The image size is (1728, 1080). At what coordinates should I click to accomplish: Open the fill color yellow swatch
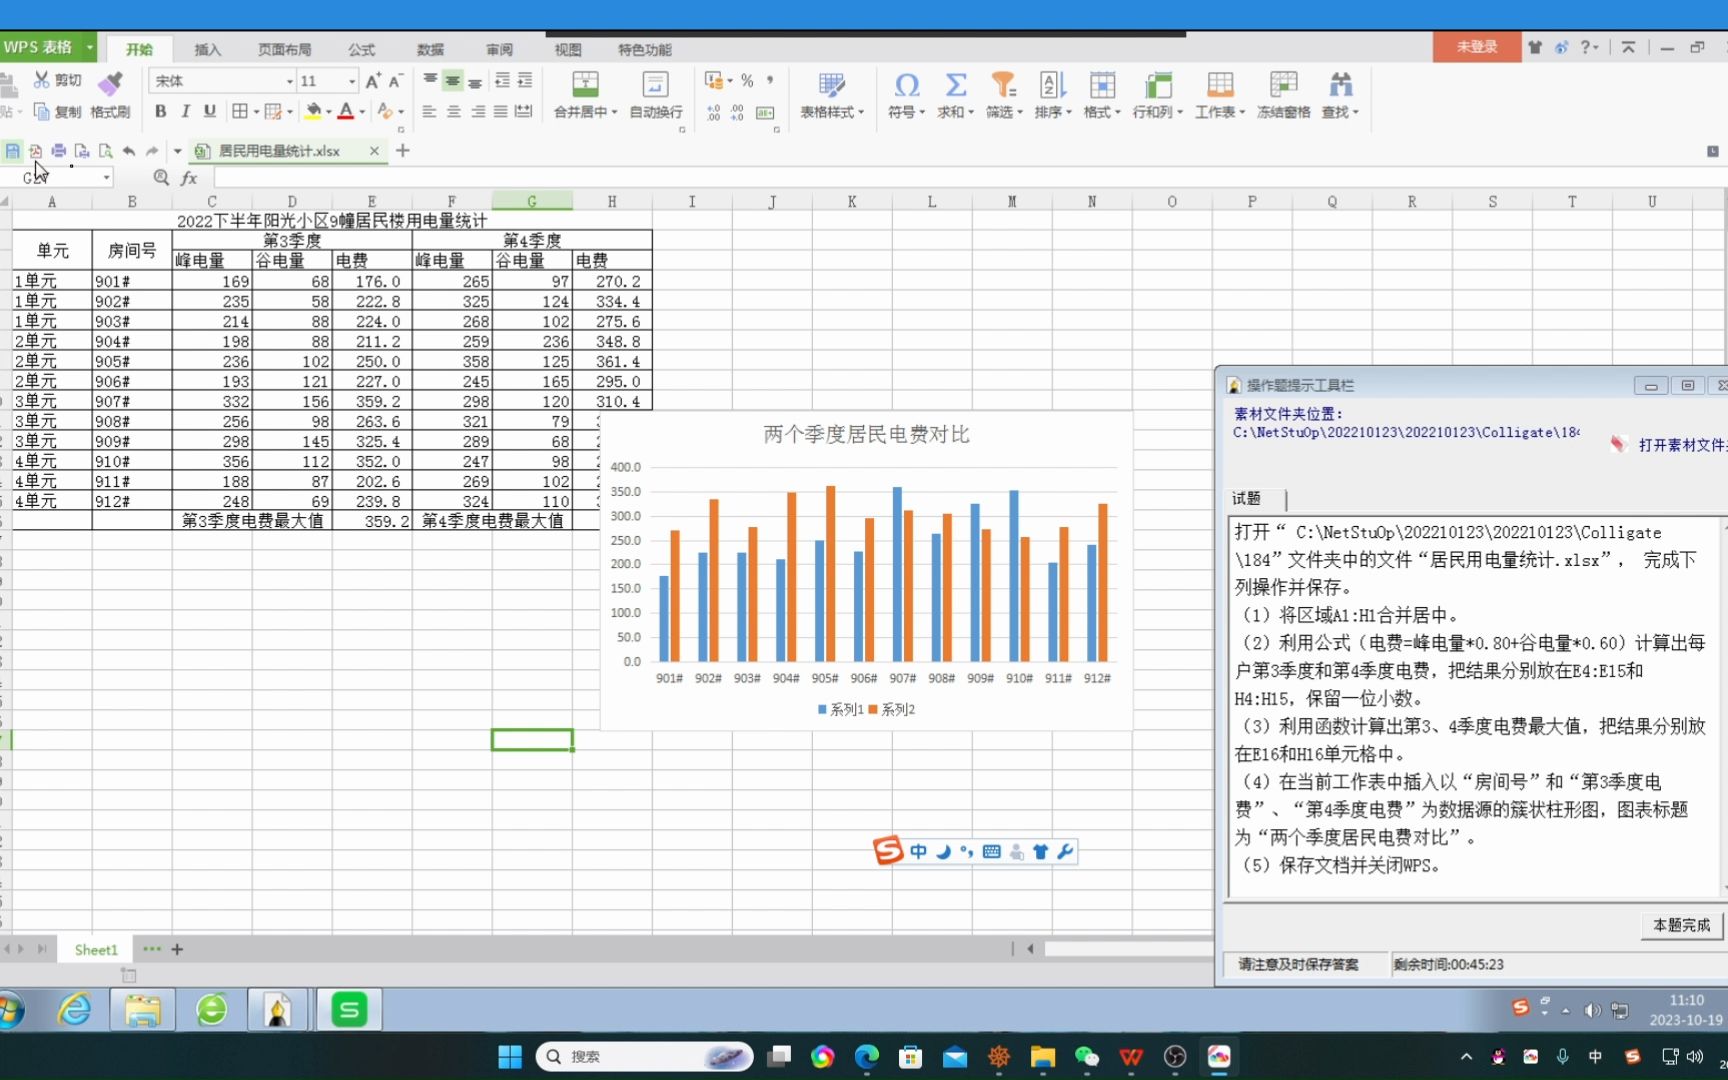(x=314, y=111)
